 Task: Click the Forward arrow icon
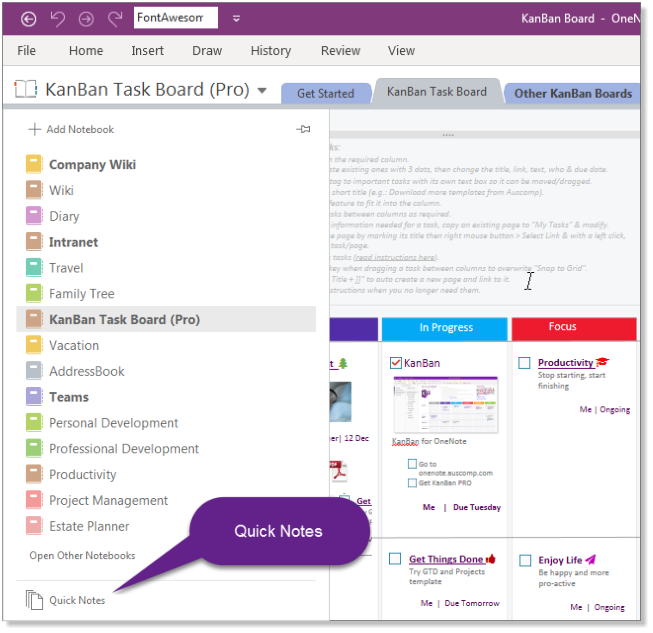click(86, 19)
